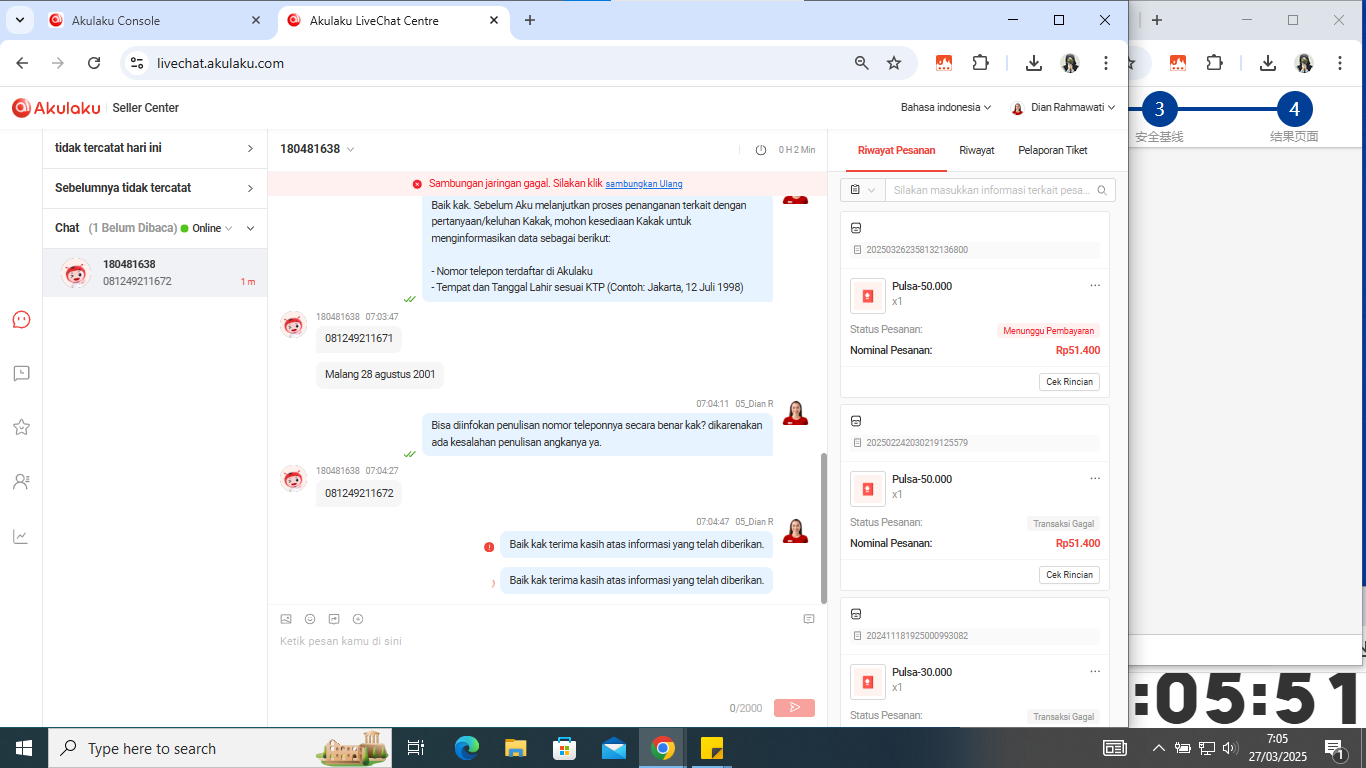Open the emoji picker in chat toolbar
The height and width of the screenshot is (768, 1366).
tap(310, 619)
